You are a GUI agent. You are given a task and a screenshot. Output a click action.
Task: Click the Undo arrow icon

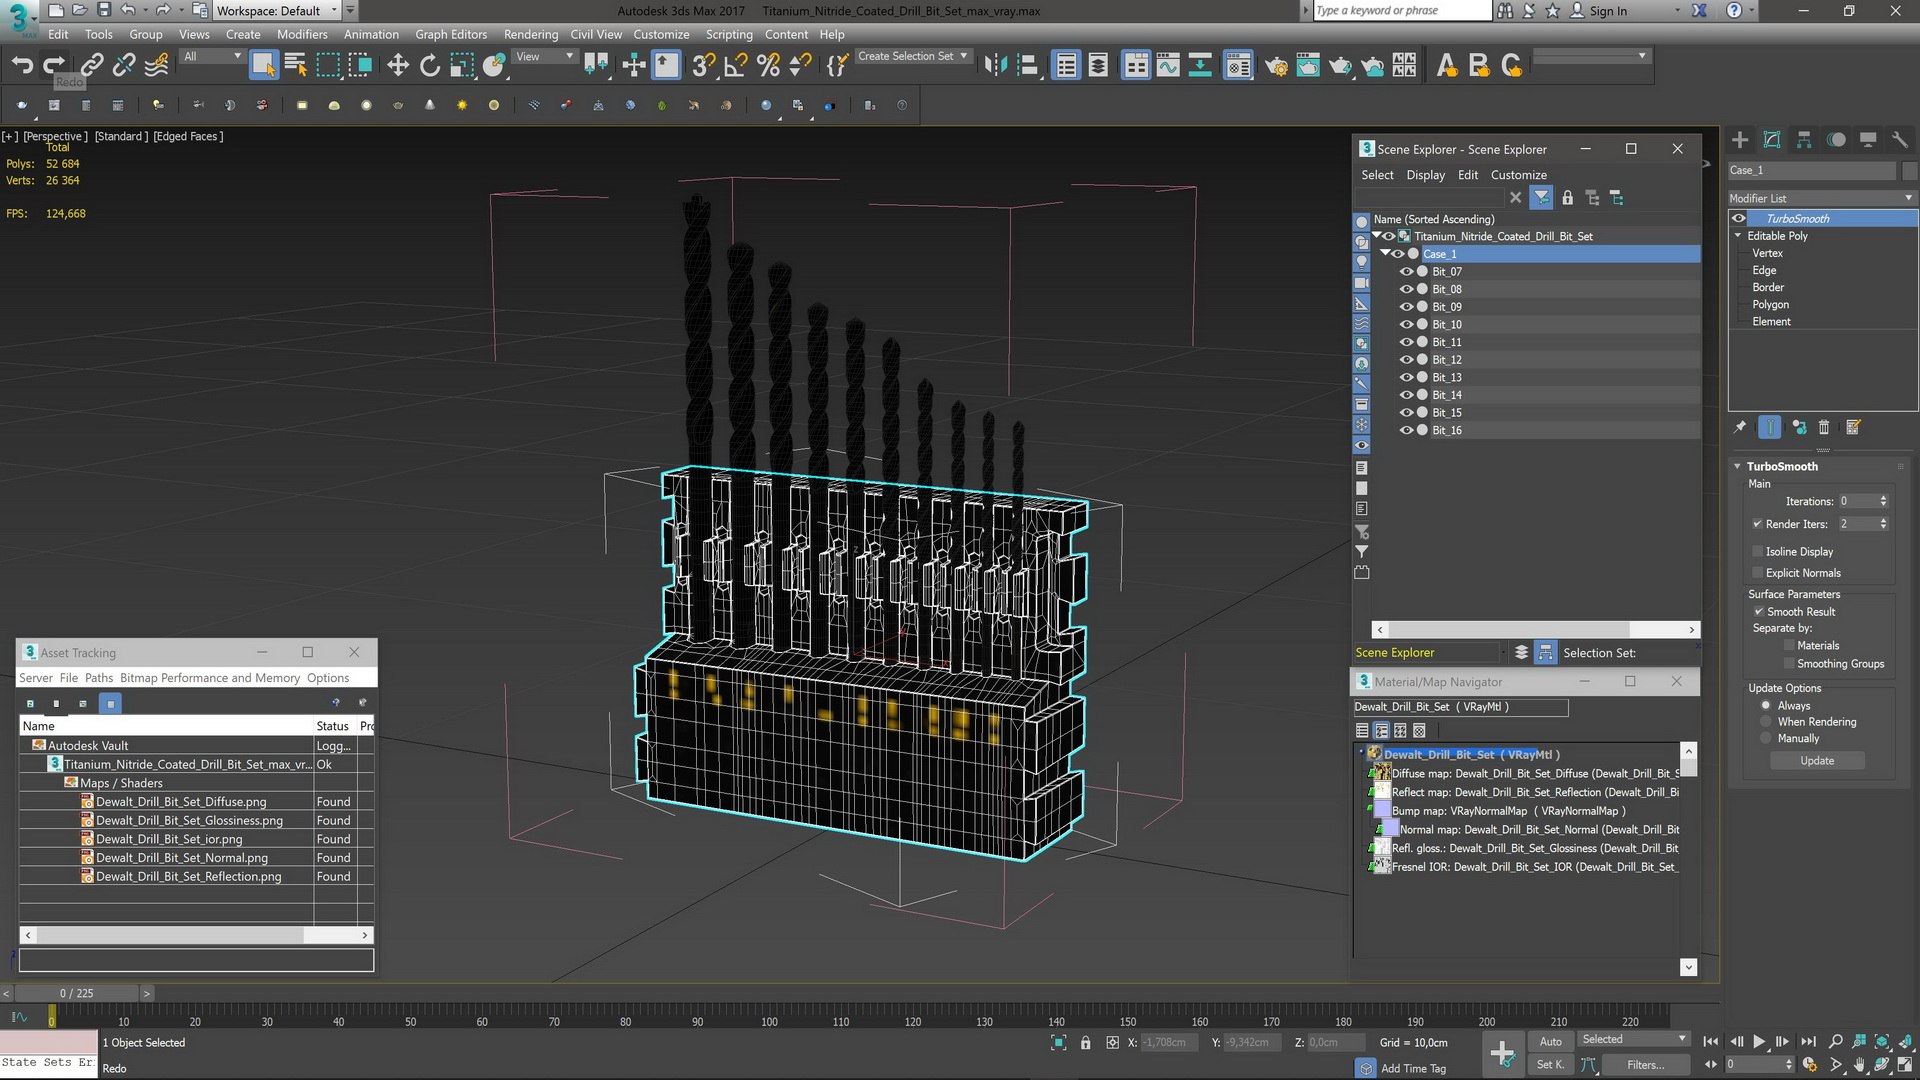click(22, 66)
